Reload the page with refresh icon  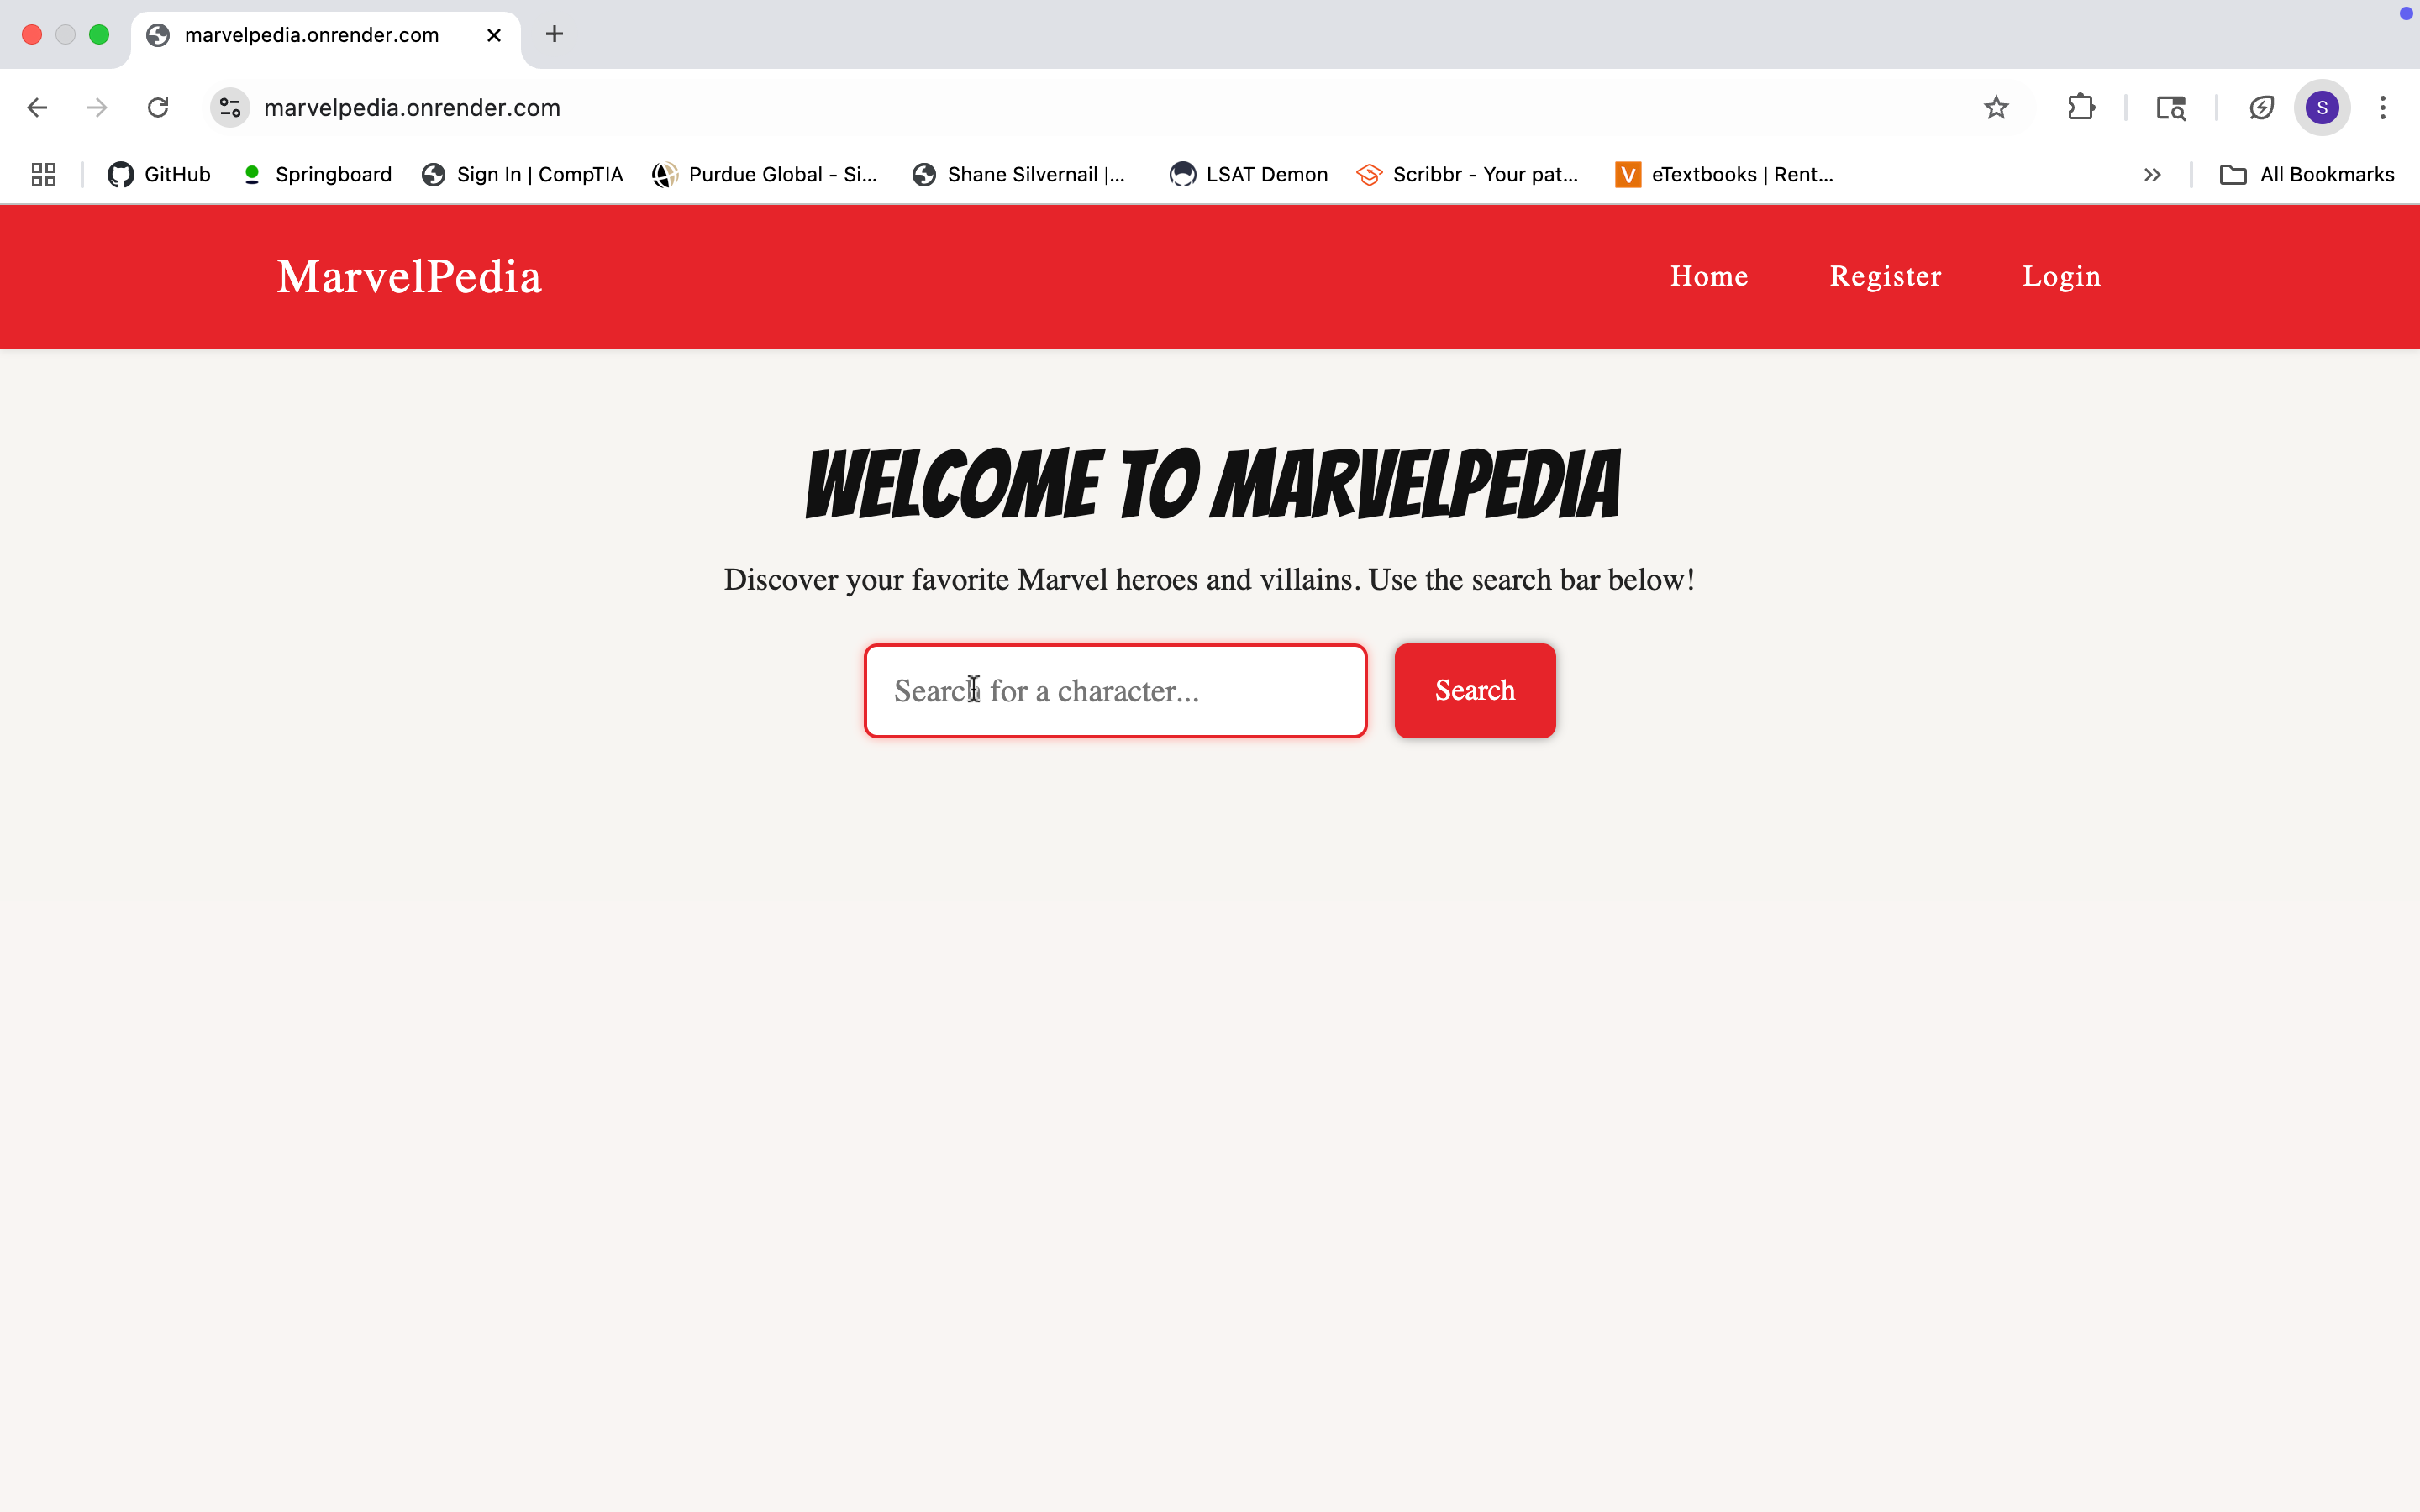[x=158, y=107]
